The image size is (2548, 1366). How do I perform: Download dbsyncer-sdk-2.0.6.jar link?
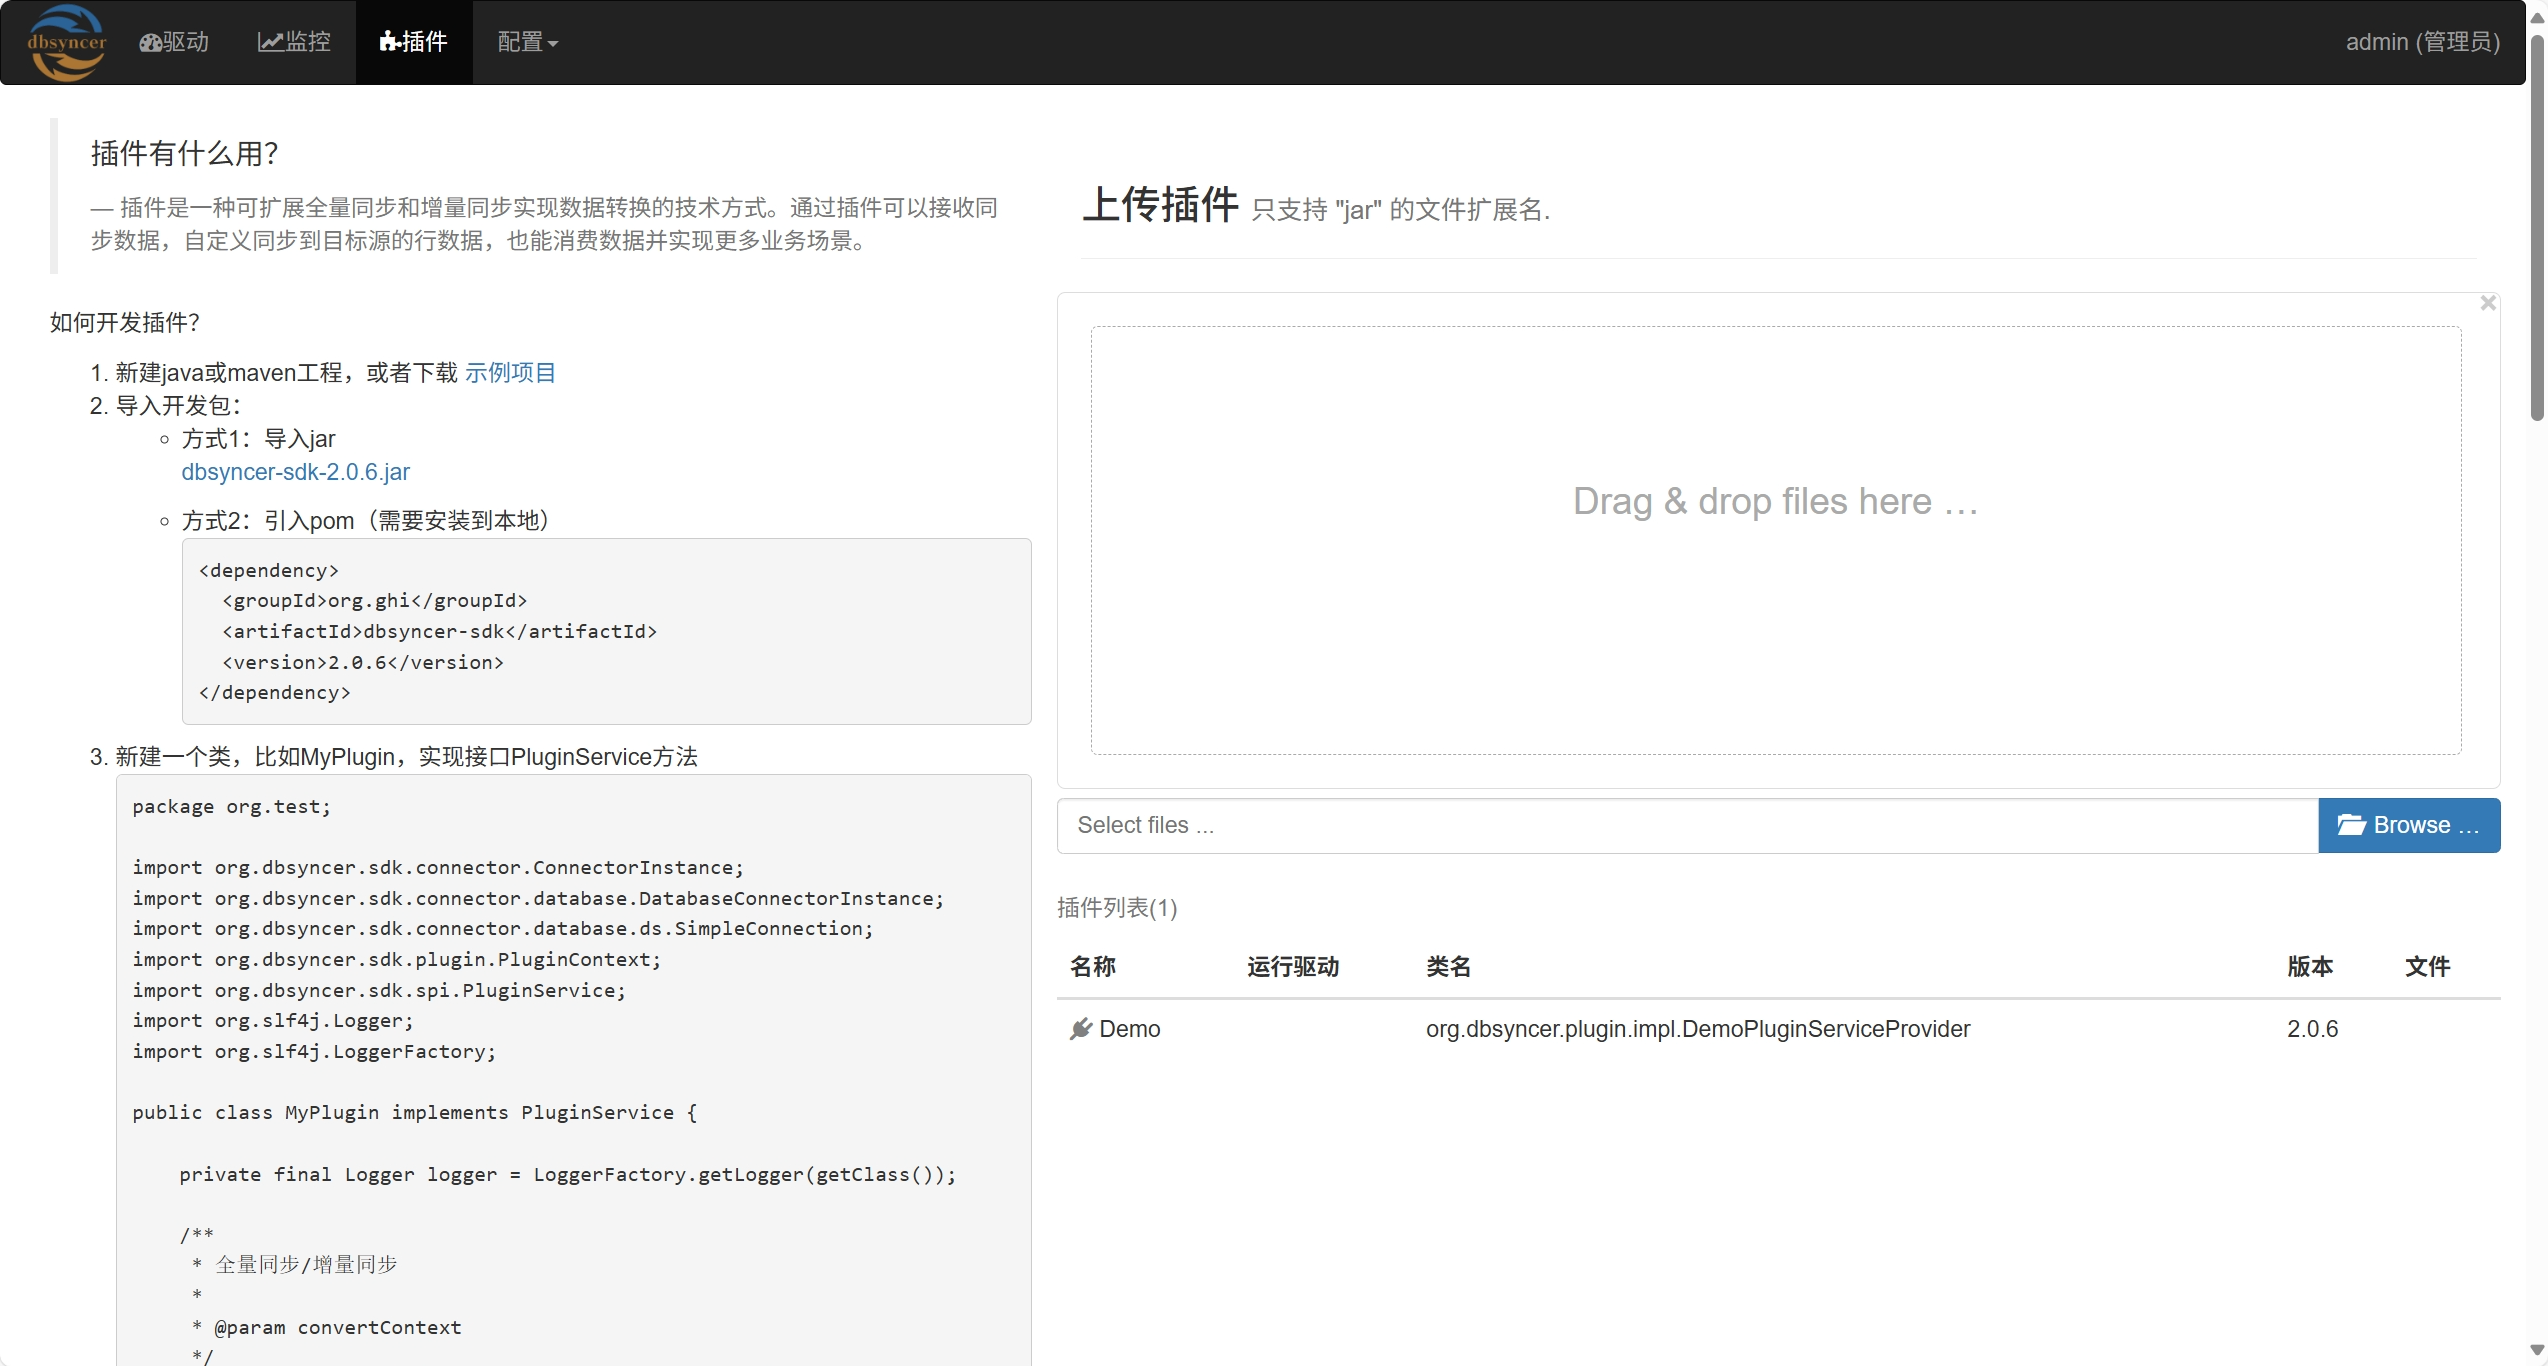click(x=295, y=472)
